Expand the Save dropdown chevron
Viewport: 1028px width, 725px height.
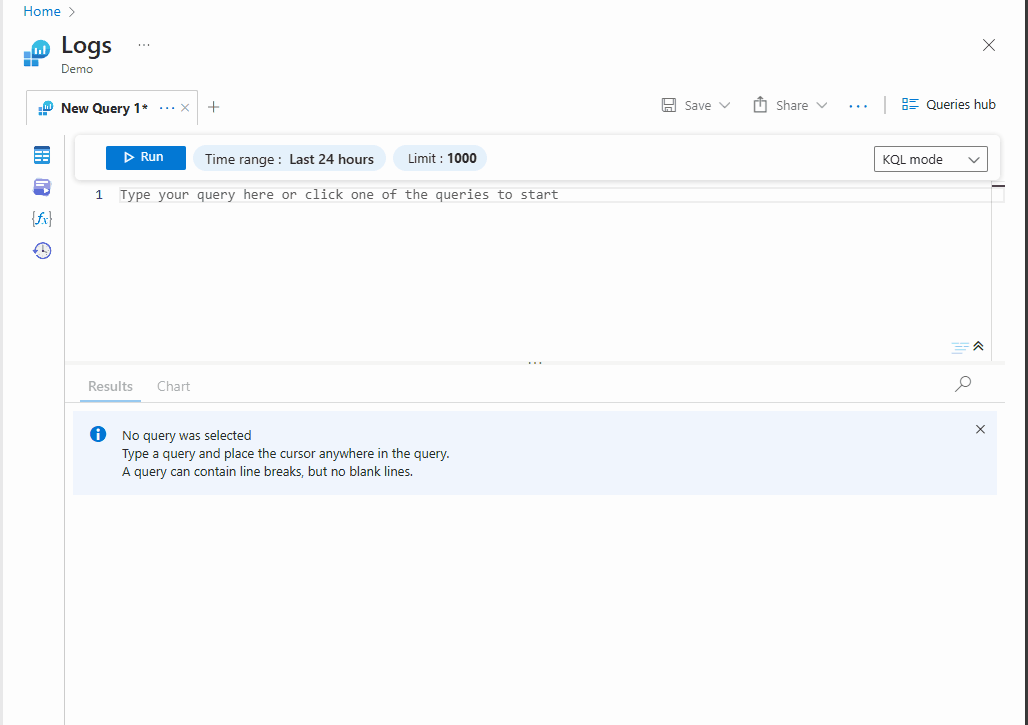pyautogui.click(x=724, y=105)
